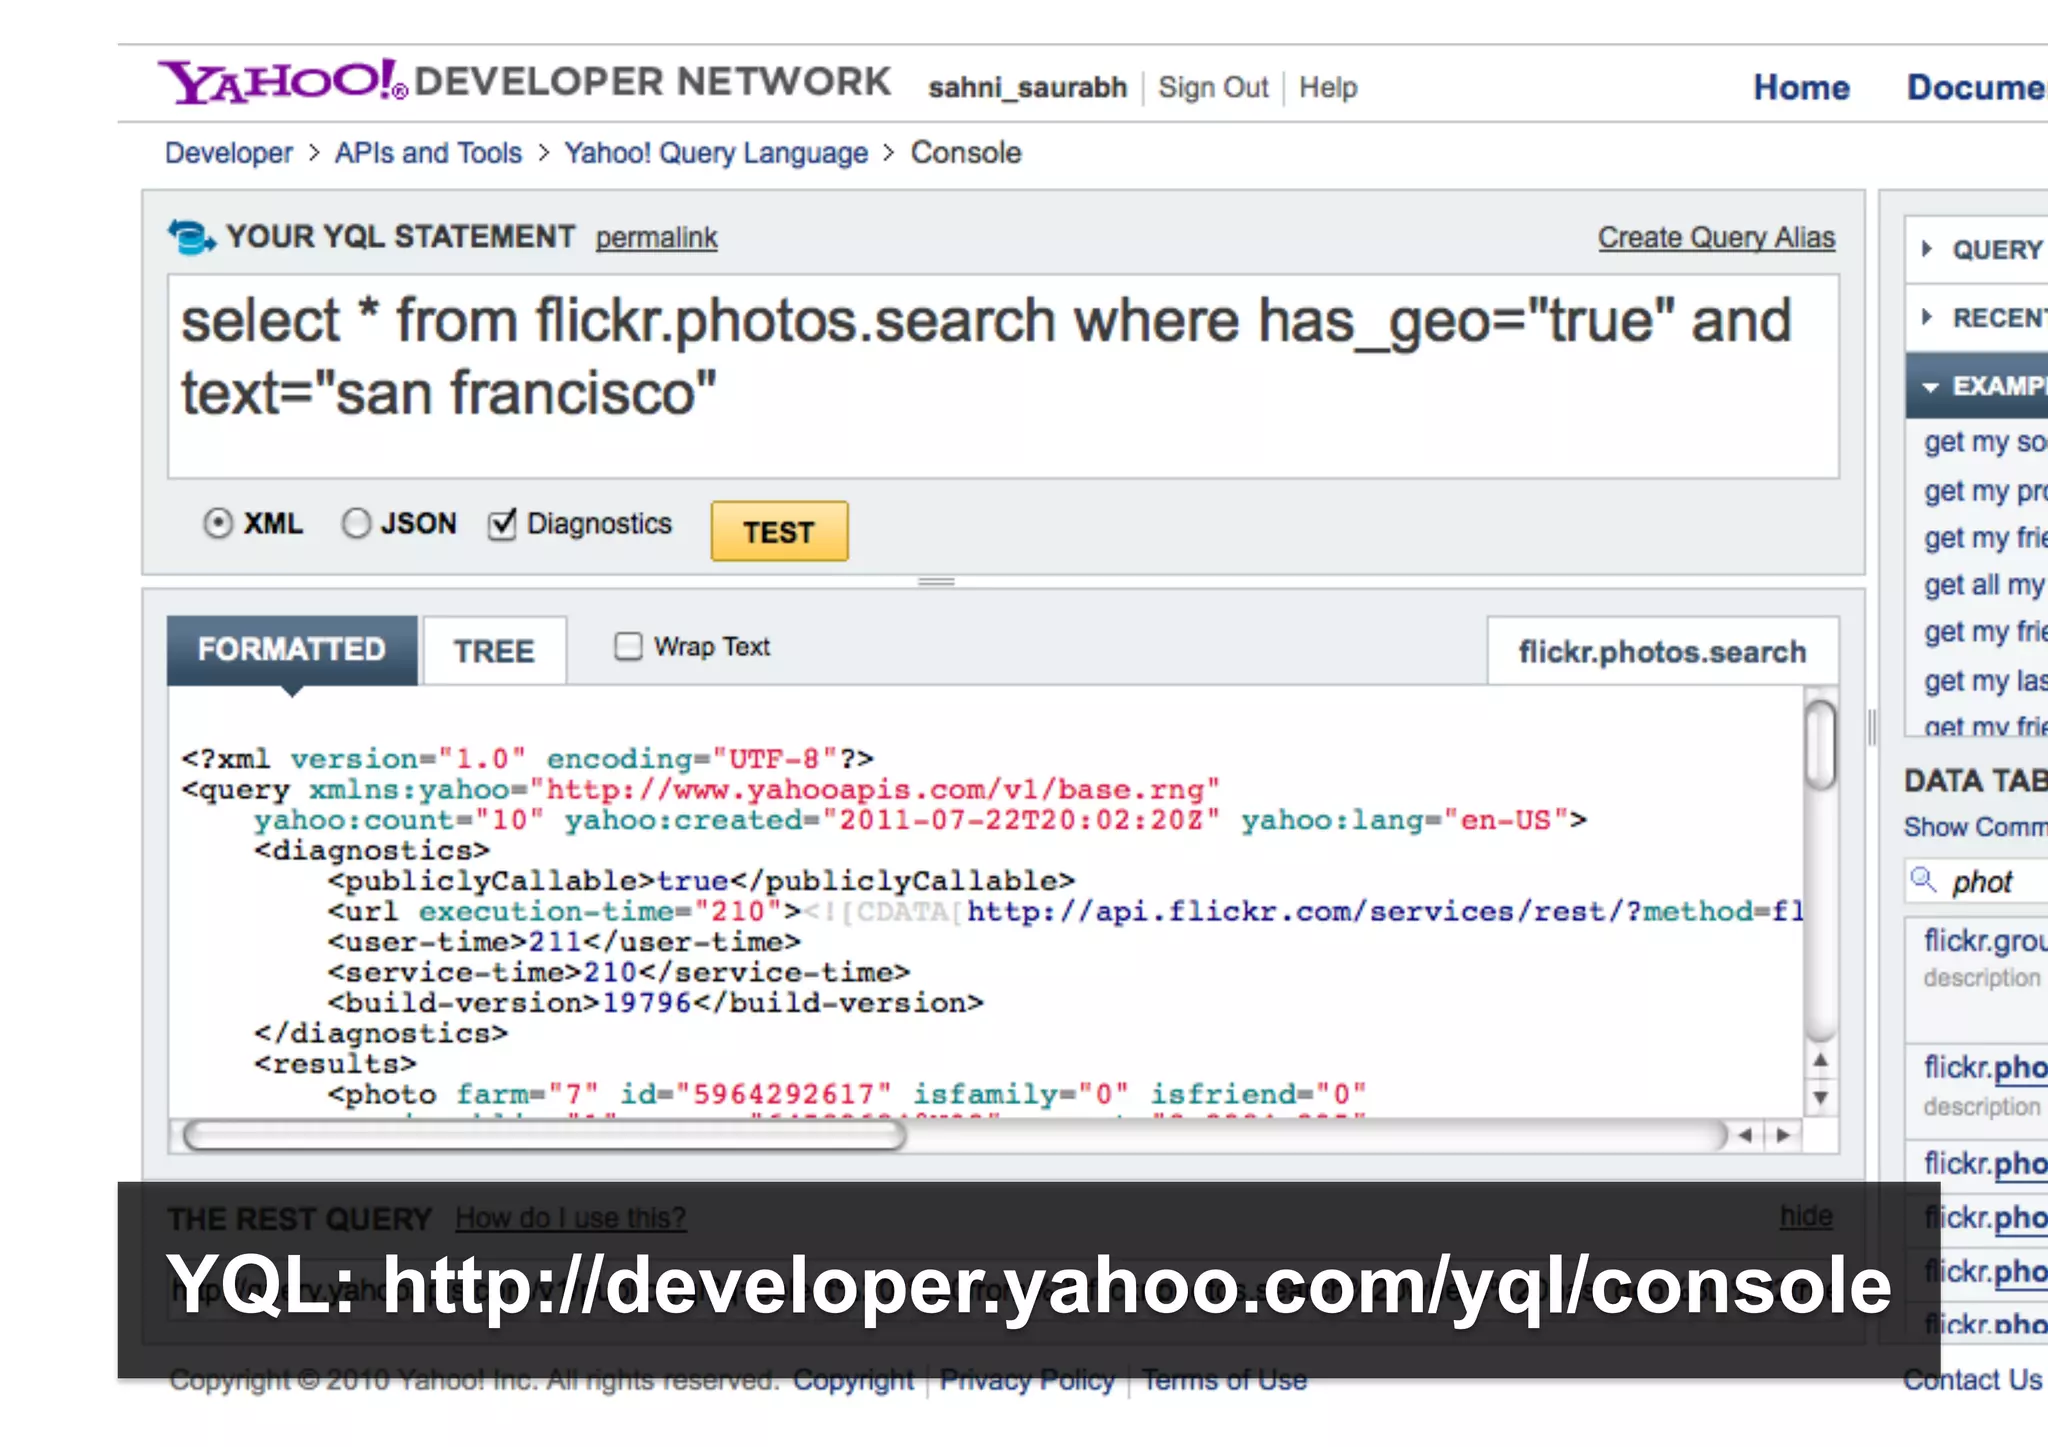Viewport: 2048px width, 1447px height.
Task: Click the build-version 19796 line
Action: click(656, 1002)
